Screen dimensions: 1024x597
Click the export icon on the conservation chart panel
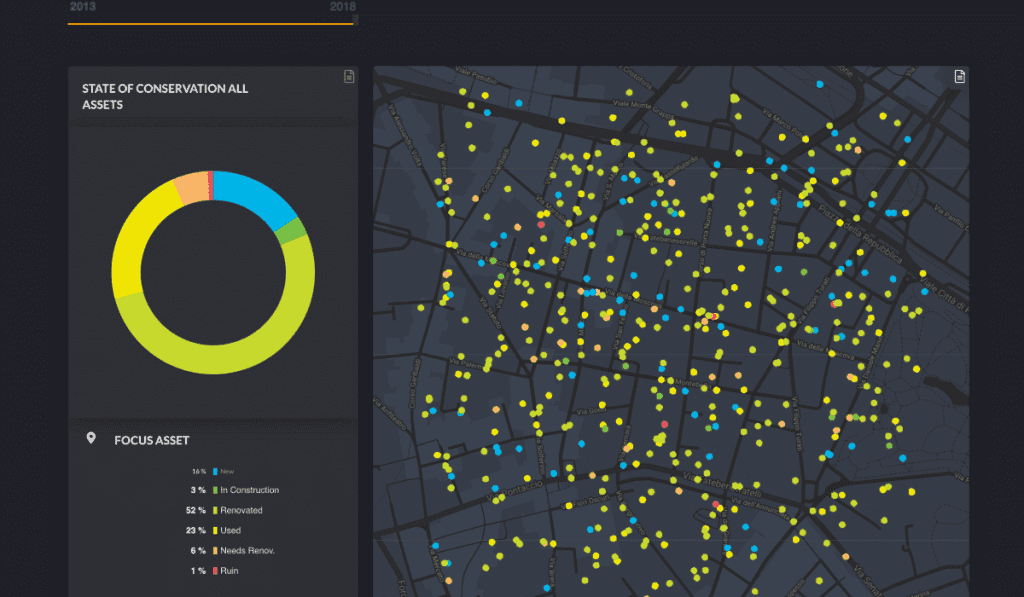[x=348, y=75]
